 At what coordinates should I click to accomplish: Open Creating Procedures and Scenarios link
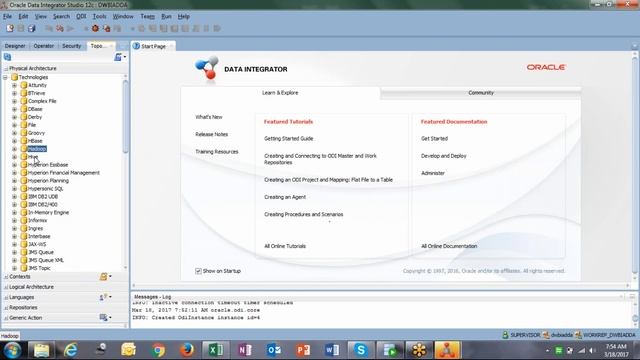[304, 214]
